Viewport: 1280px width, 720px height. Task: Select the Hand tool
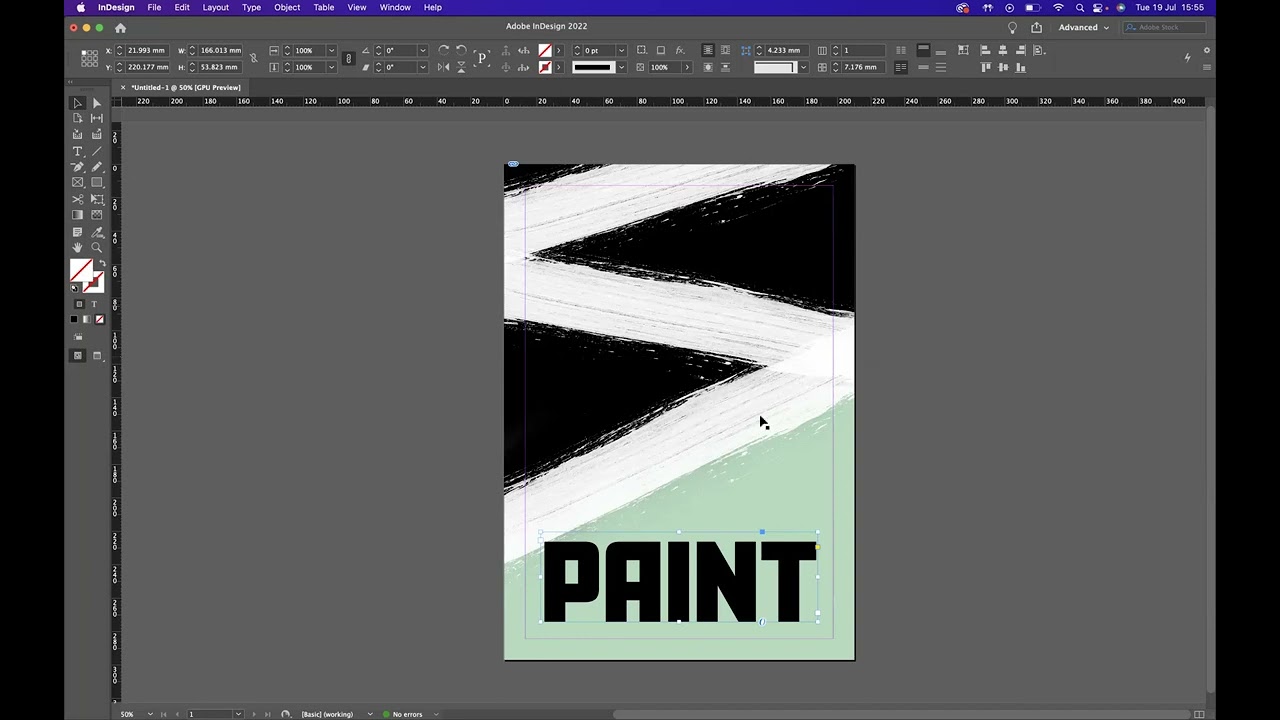click(77, 248)
